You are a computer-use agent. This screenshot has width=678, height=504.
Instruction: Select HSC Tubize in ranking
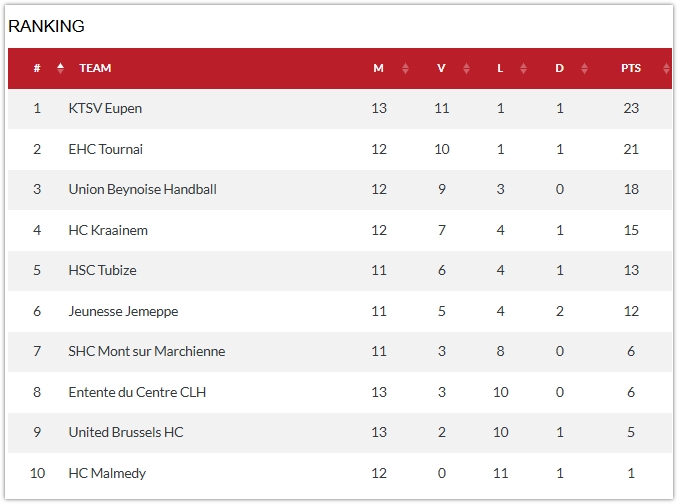(x=102, y=270)
